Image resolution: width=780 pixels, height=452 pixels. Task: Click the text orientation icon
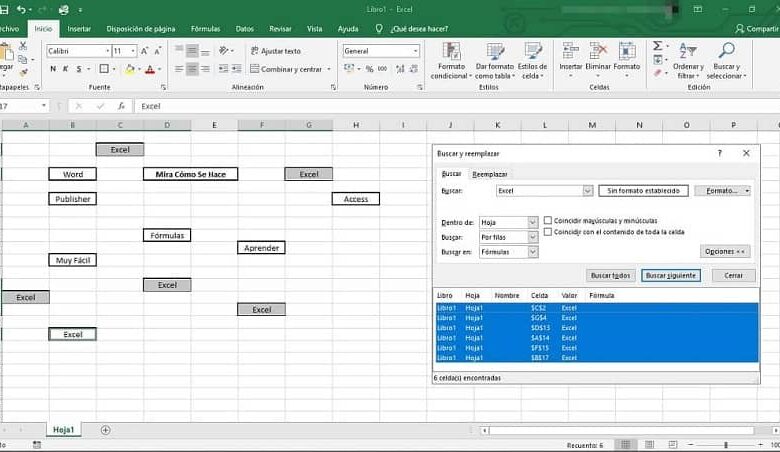point(224,50)
